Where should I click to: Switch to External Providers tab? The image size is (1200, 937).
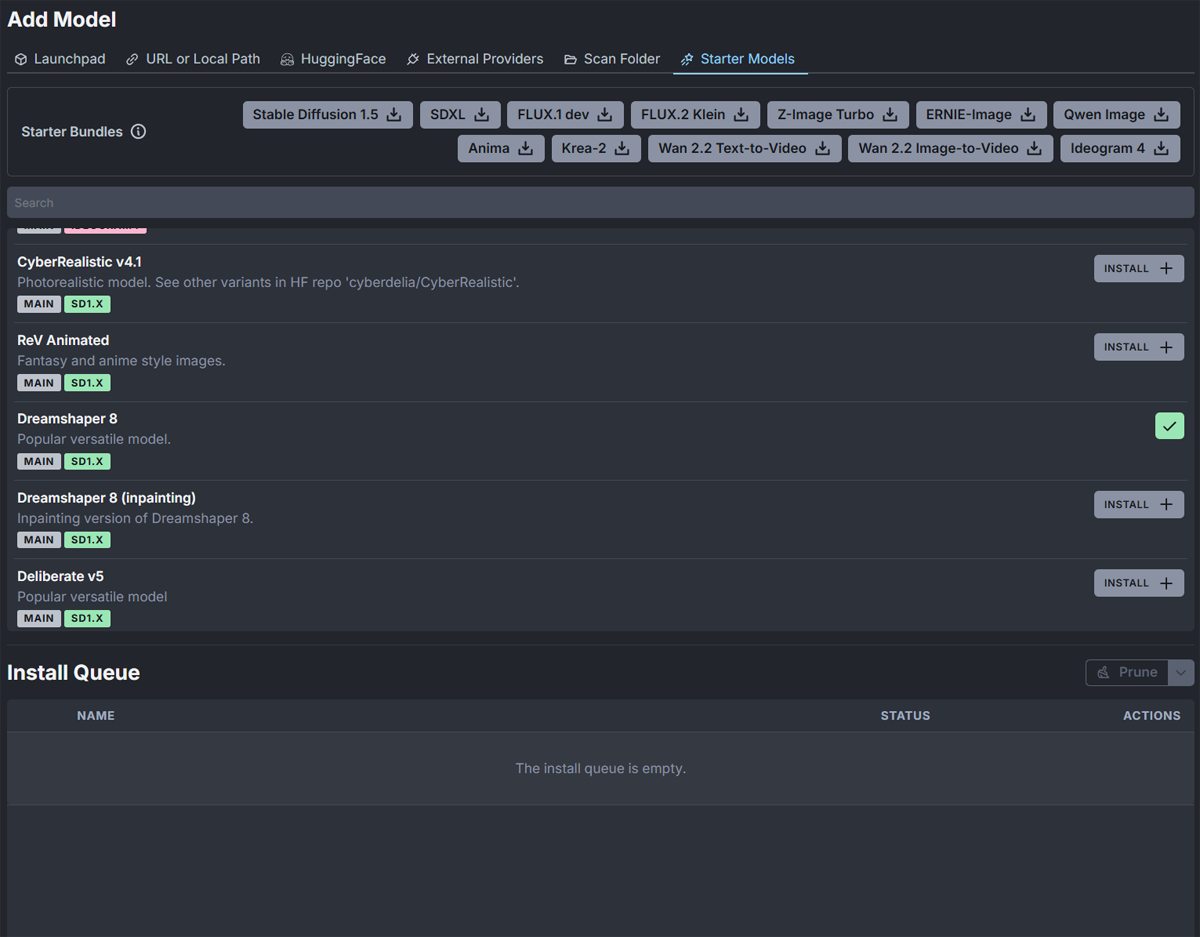[x=474, y=59]
